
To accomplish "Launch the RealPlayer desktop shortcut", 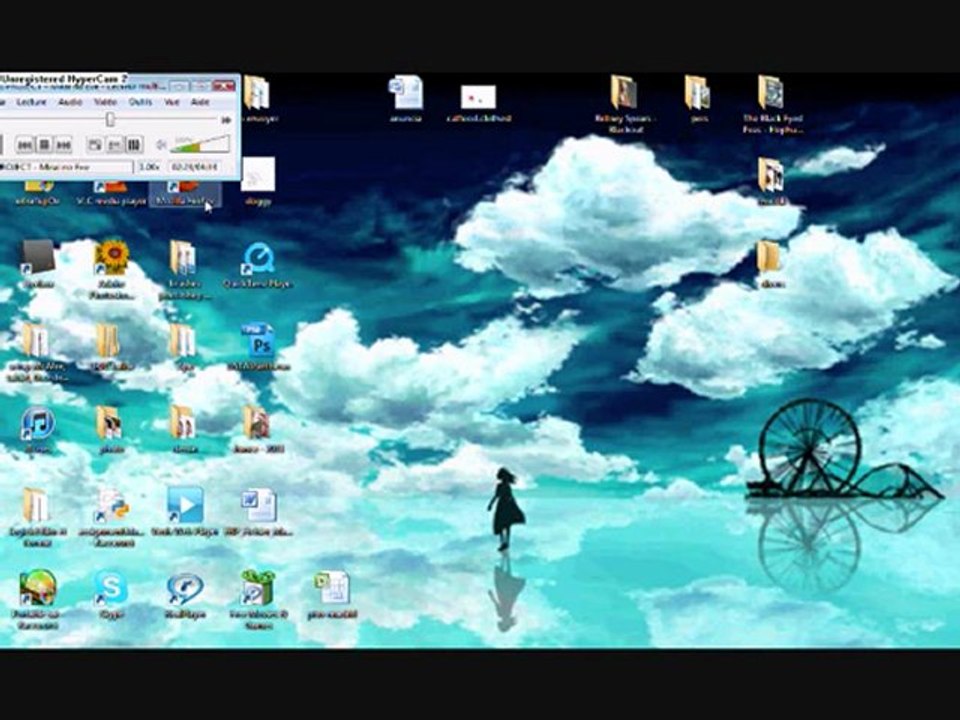I will click(x=185, y=589).
